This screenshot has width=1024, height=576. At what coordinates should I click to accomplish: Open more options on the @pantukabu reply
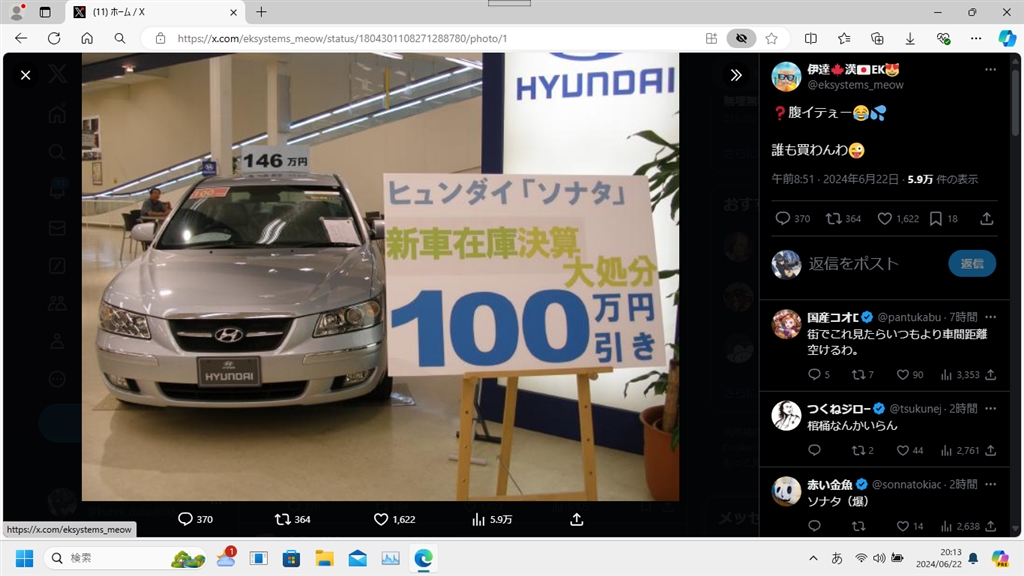pyautogui.click(x=991, y=317)
